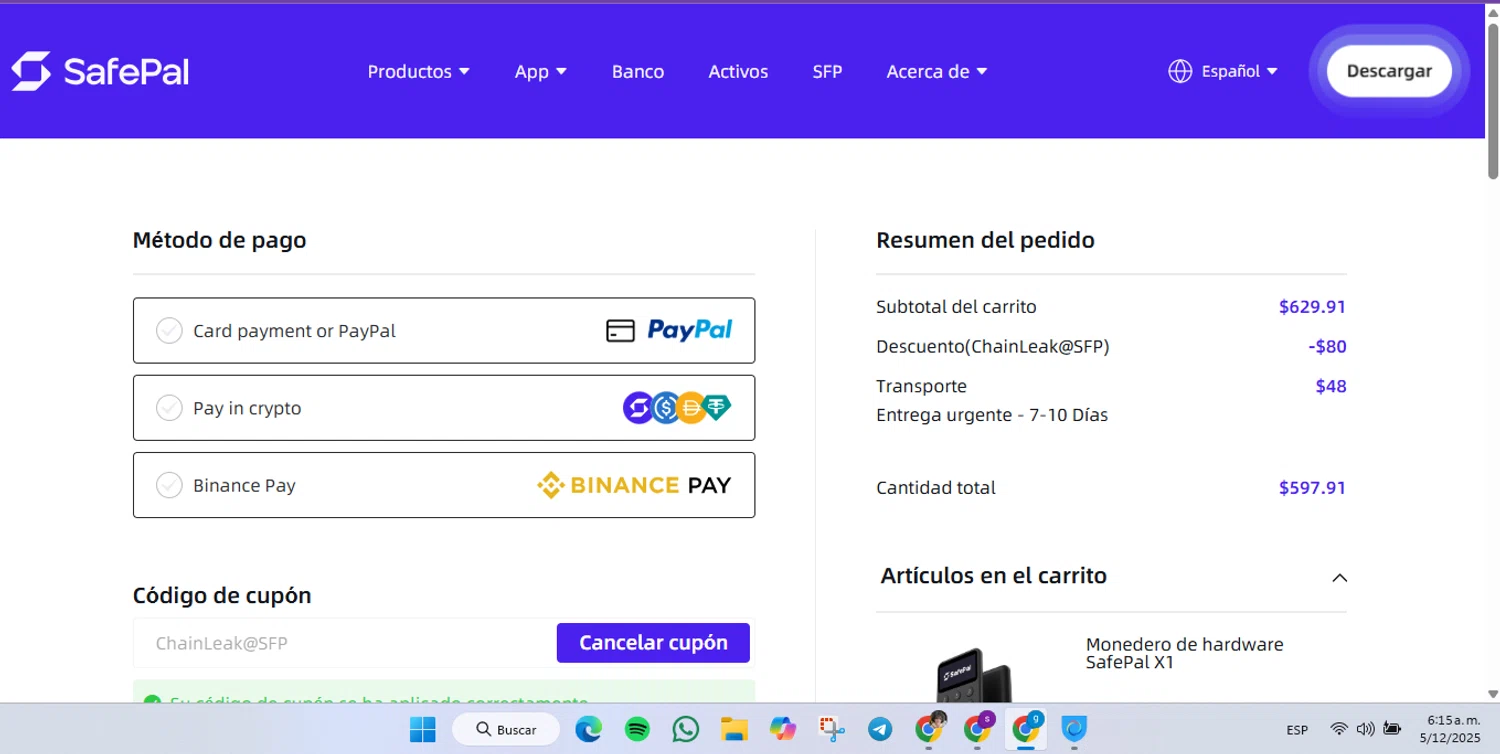
Task: Open Copilot from taskbar
Action: 782,729
